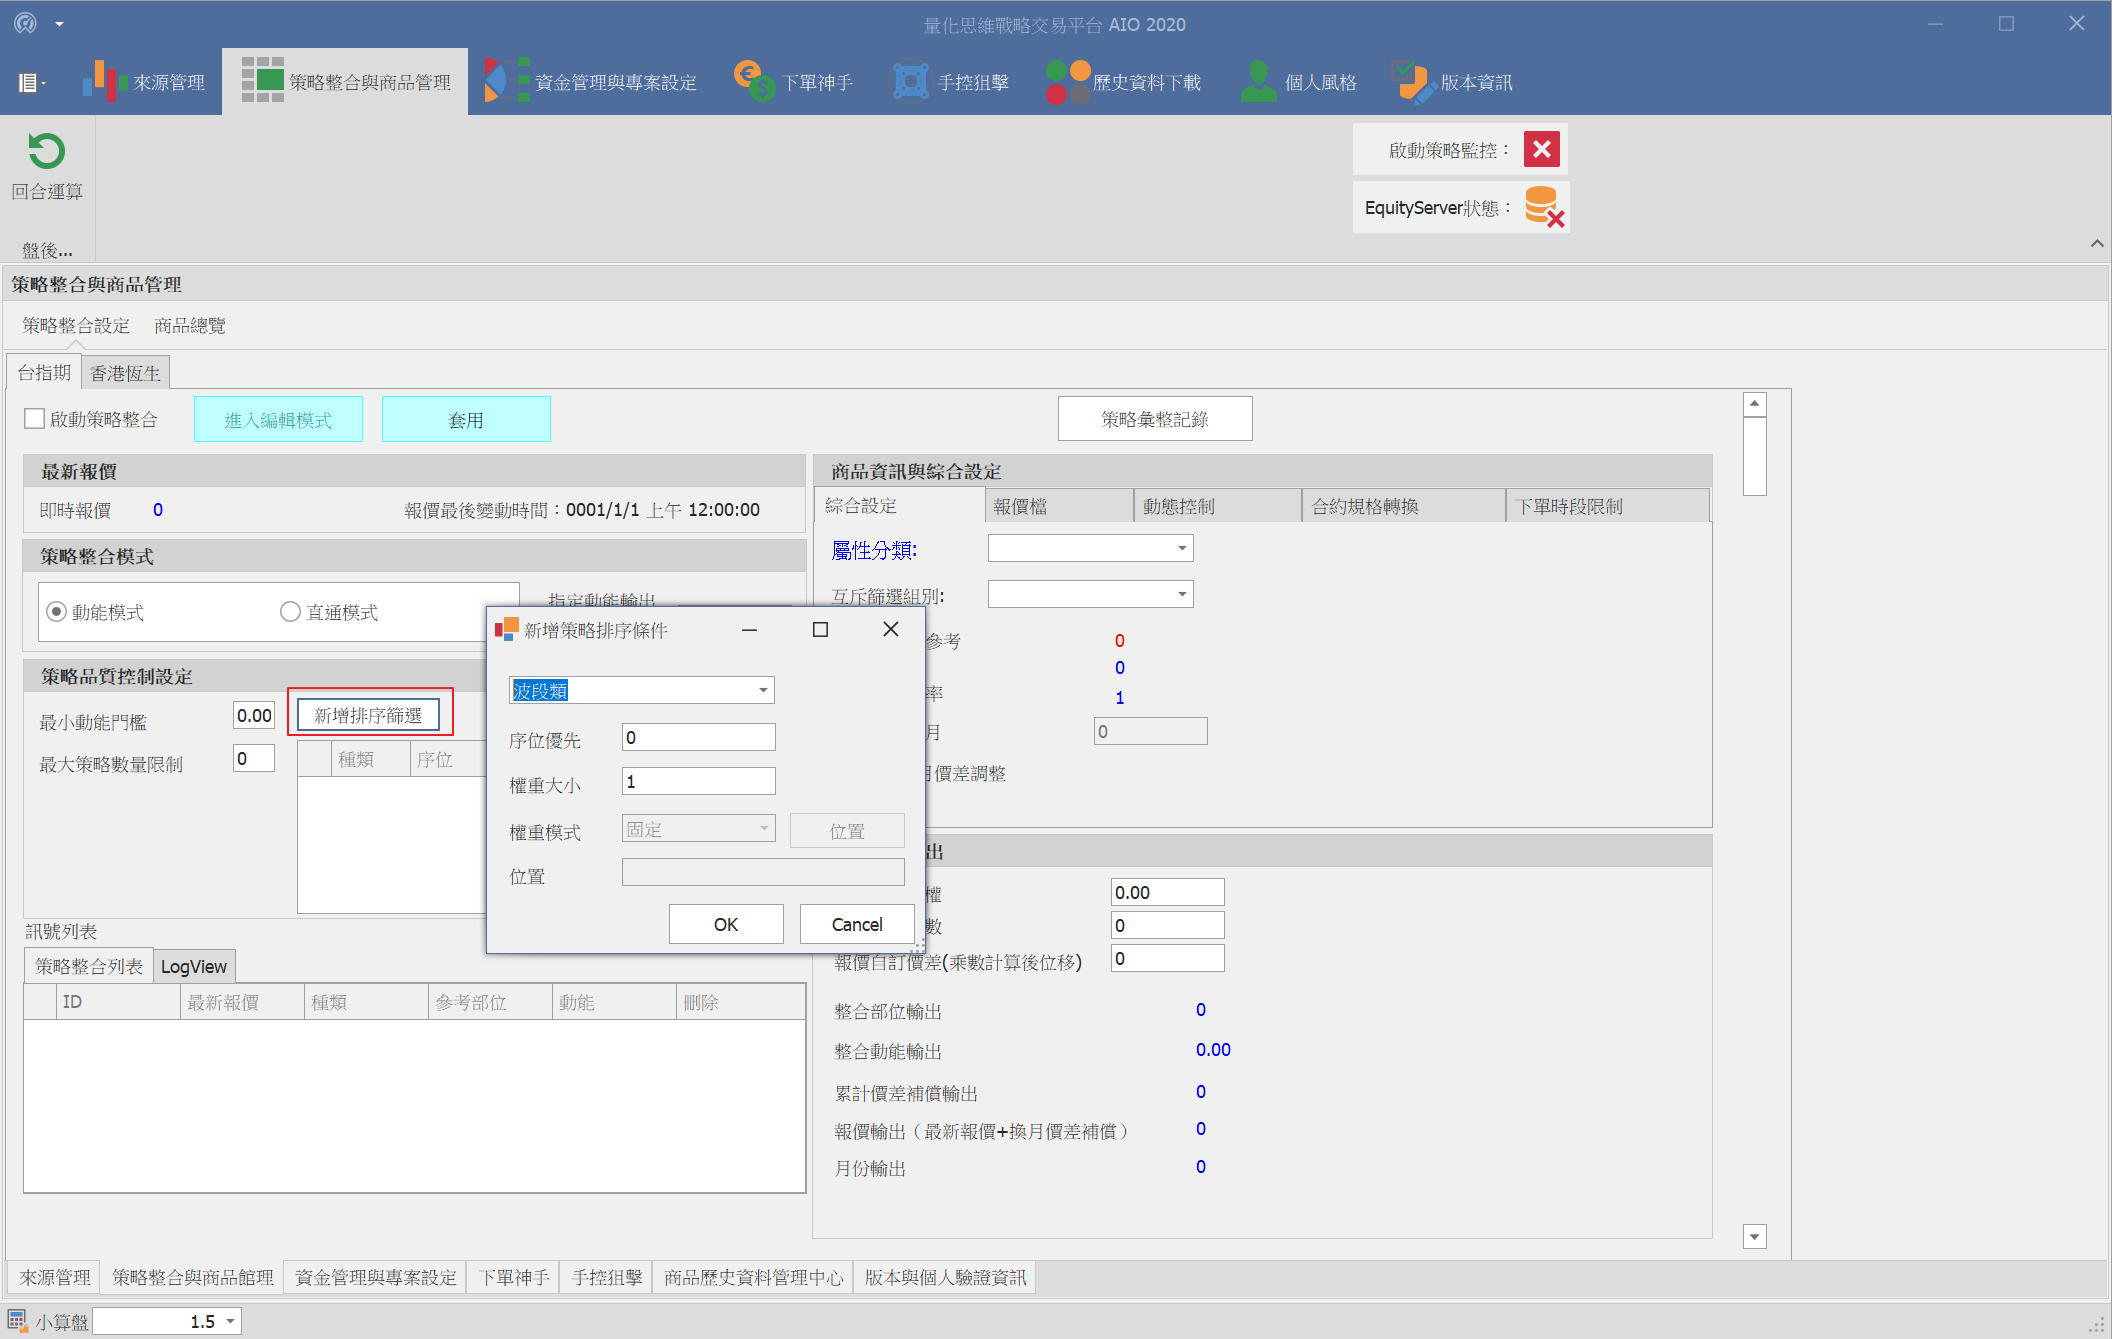Open the 權重模式 固定 dropdown

[763, 828]
